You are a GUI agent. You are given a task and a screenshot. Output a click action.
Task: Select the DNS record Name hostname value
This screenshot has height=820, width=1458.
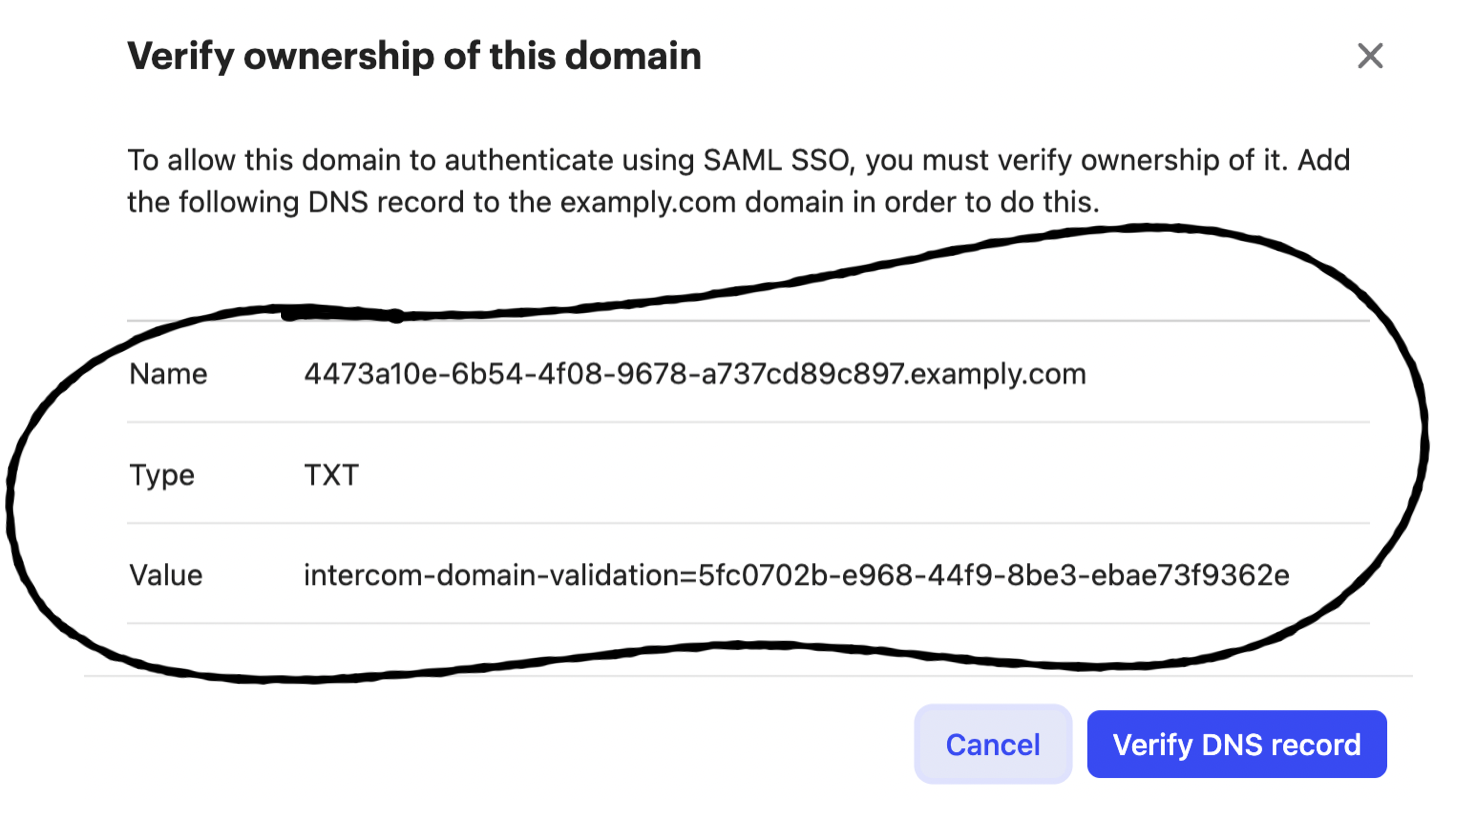694,374
